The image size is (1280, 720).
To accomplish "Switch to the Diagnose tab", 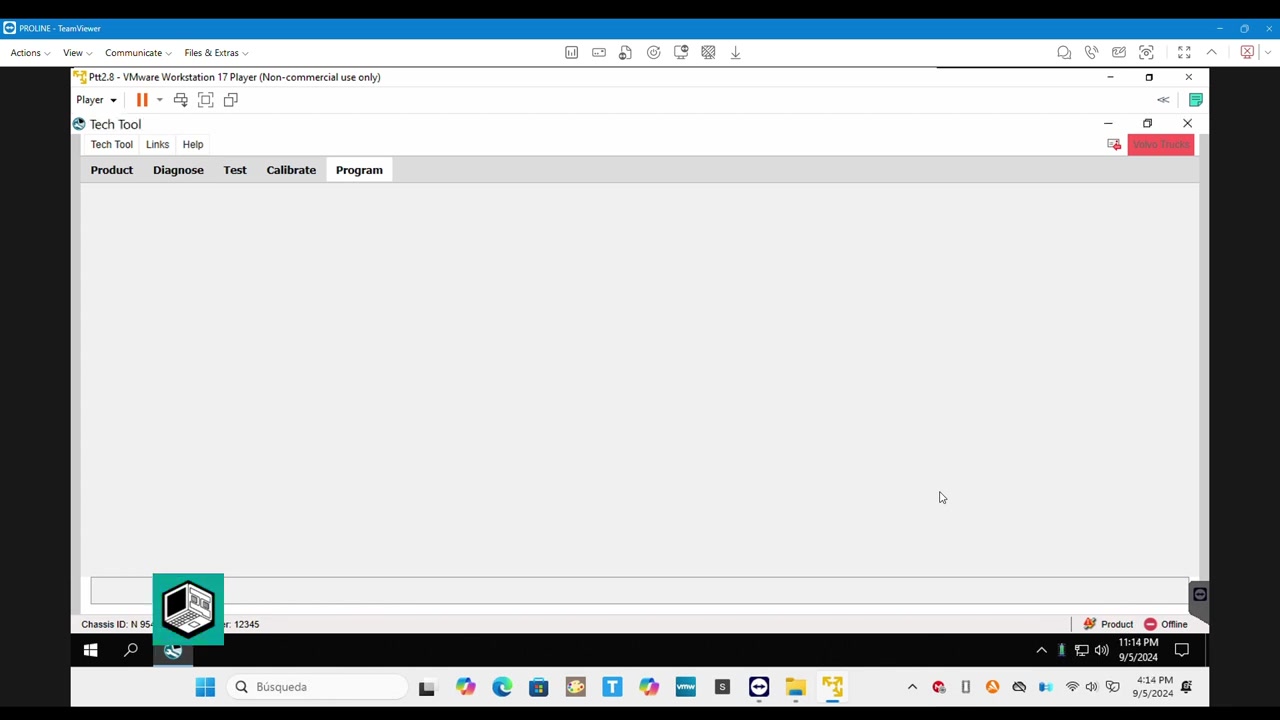I will pyautogui.click(x=178, y=170).
